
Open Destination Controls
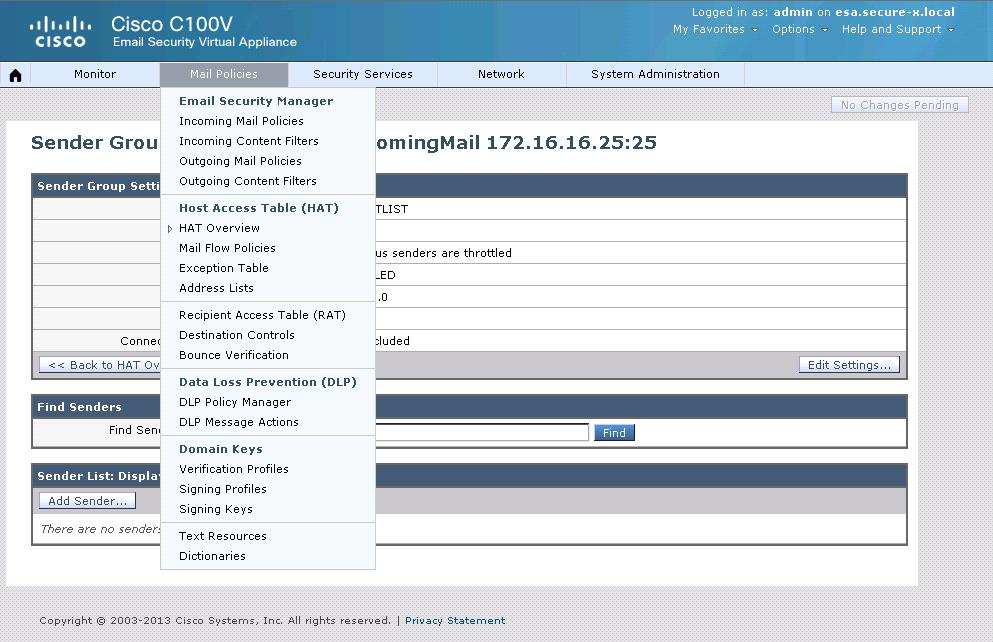tap(237, 335)
